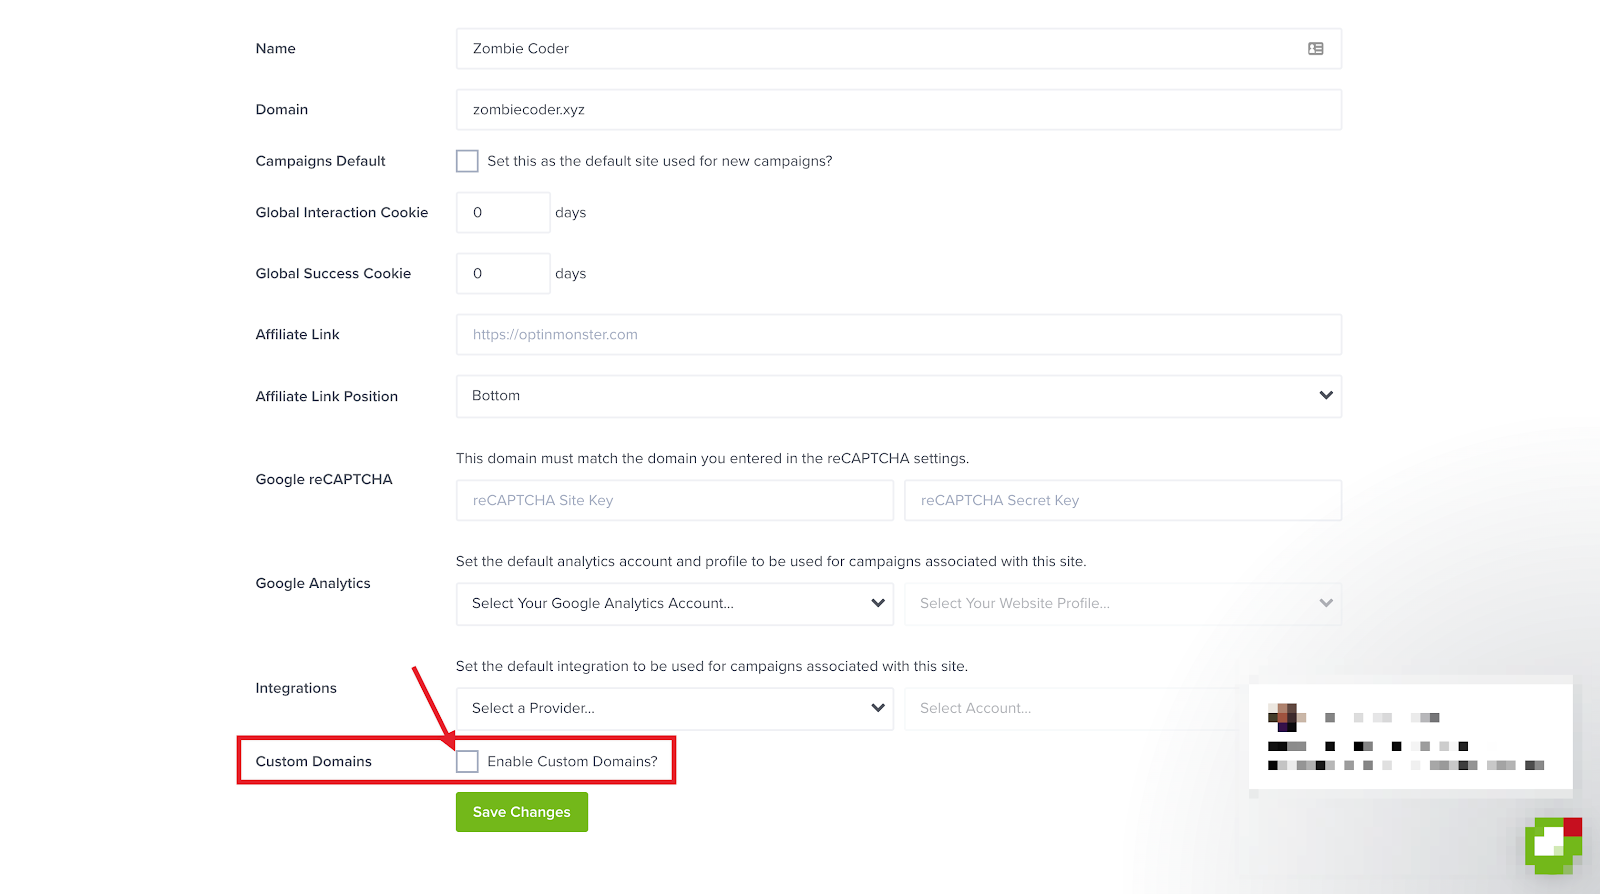Click the contact card icon in Name field
Screen dimensions: 1600x894
(1315, 49)
